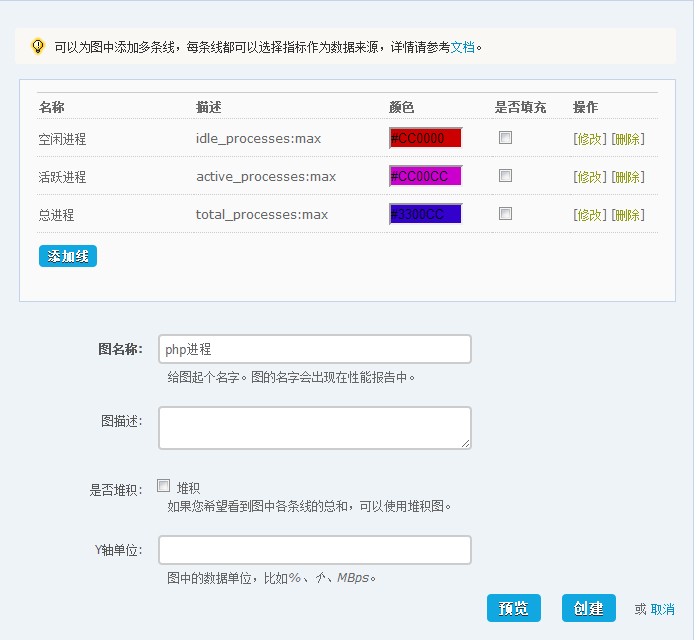The height and width of the screenshot is (640, 697).
Task: Enable fill for 空闲进程 line
Action: click(x=506, y=138)
